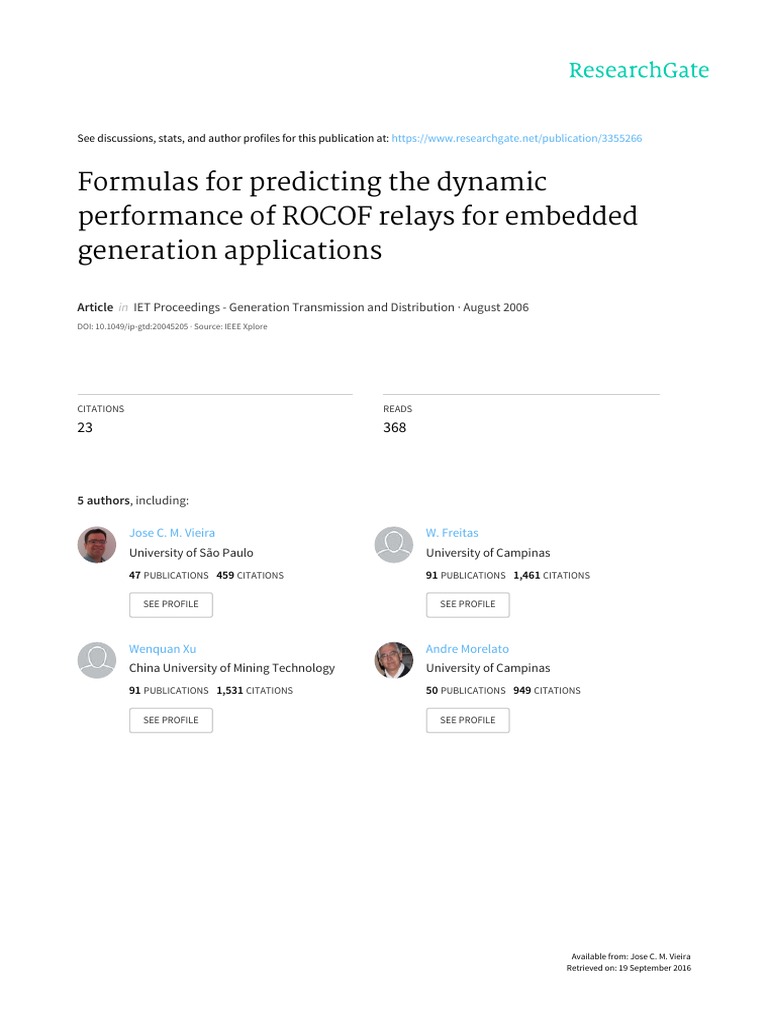
Task: Click SEE PROFILE under W. Freitas
Action: point(468,604)
